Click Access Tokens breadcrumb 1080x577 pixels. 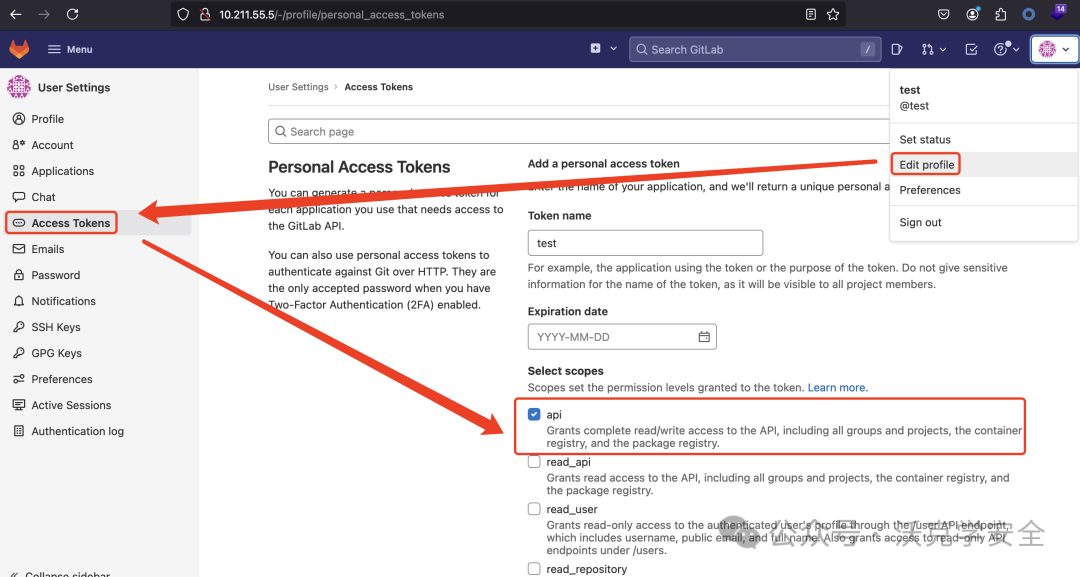(378, 87)
